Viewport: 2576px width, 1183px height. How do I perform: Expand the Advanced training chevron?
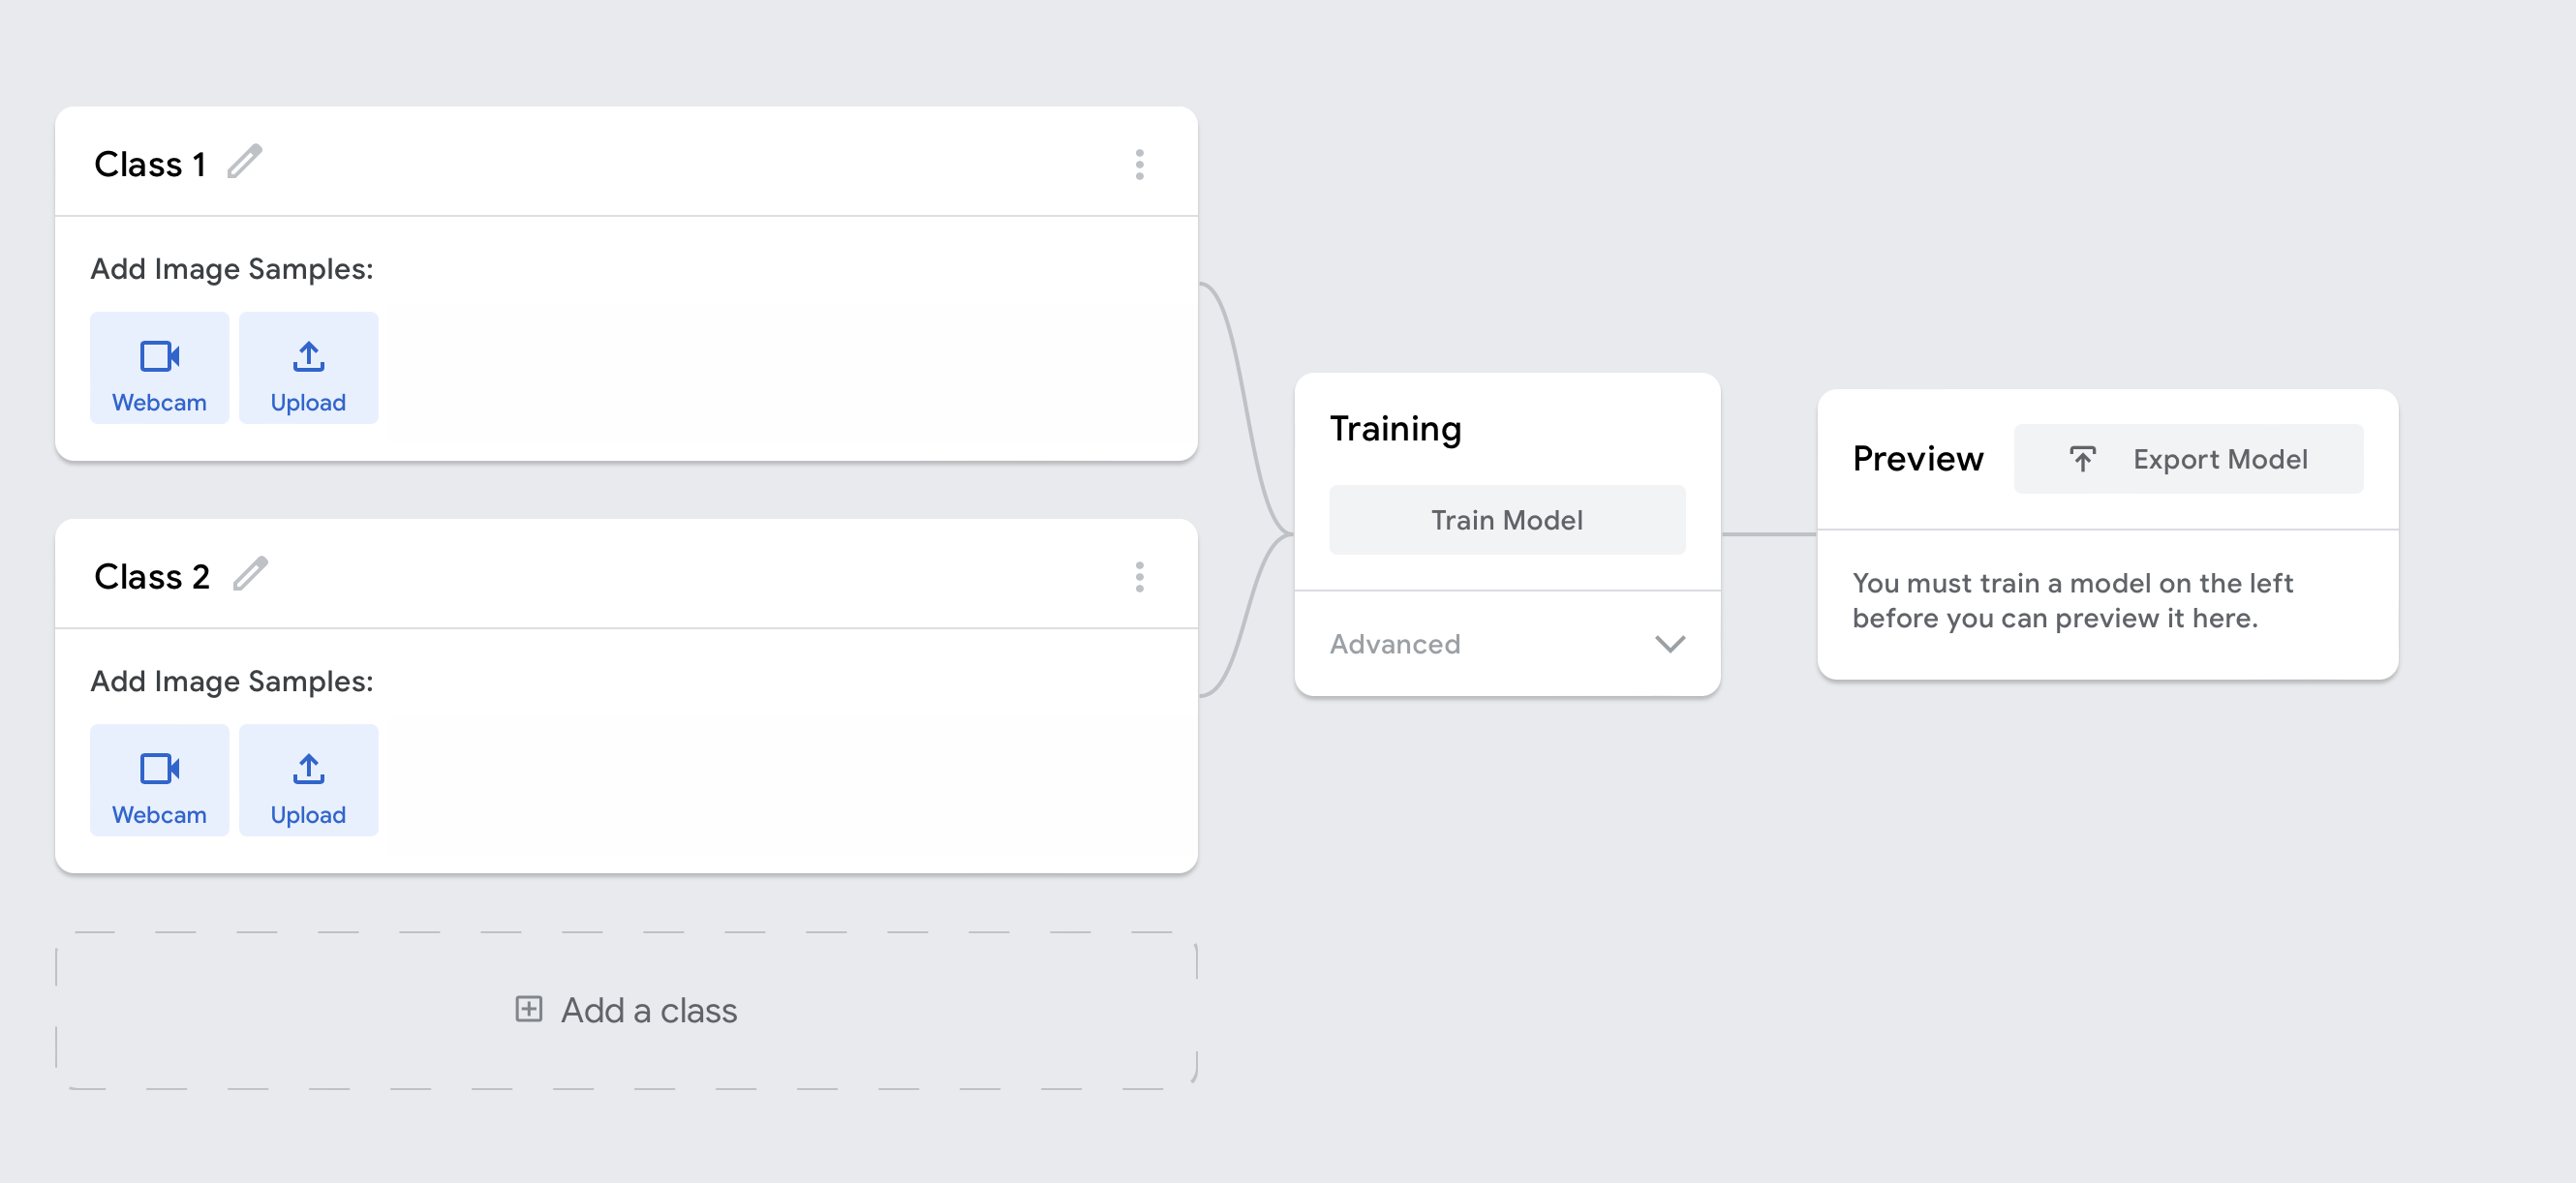(1669, 644)
